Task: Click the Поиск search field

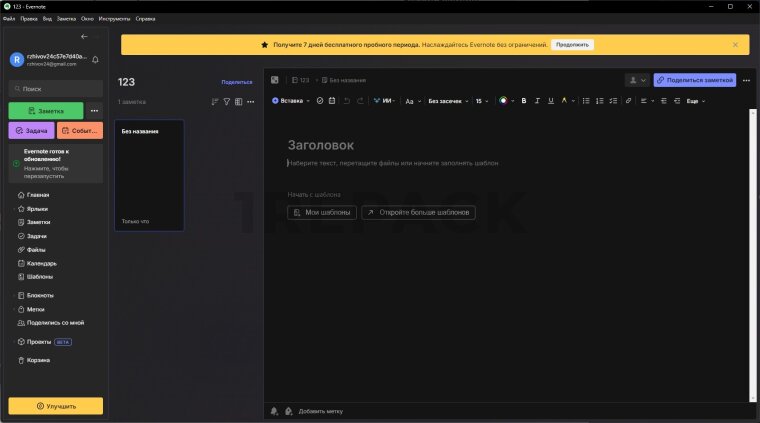Action: (55, 88)
